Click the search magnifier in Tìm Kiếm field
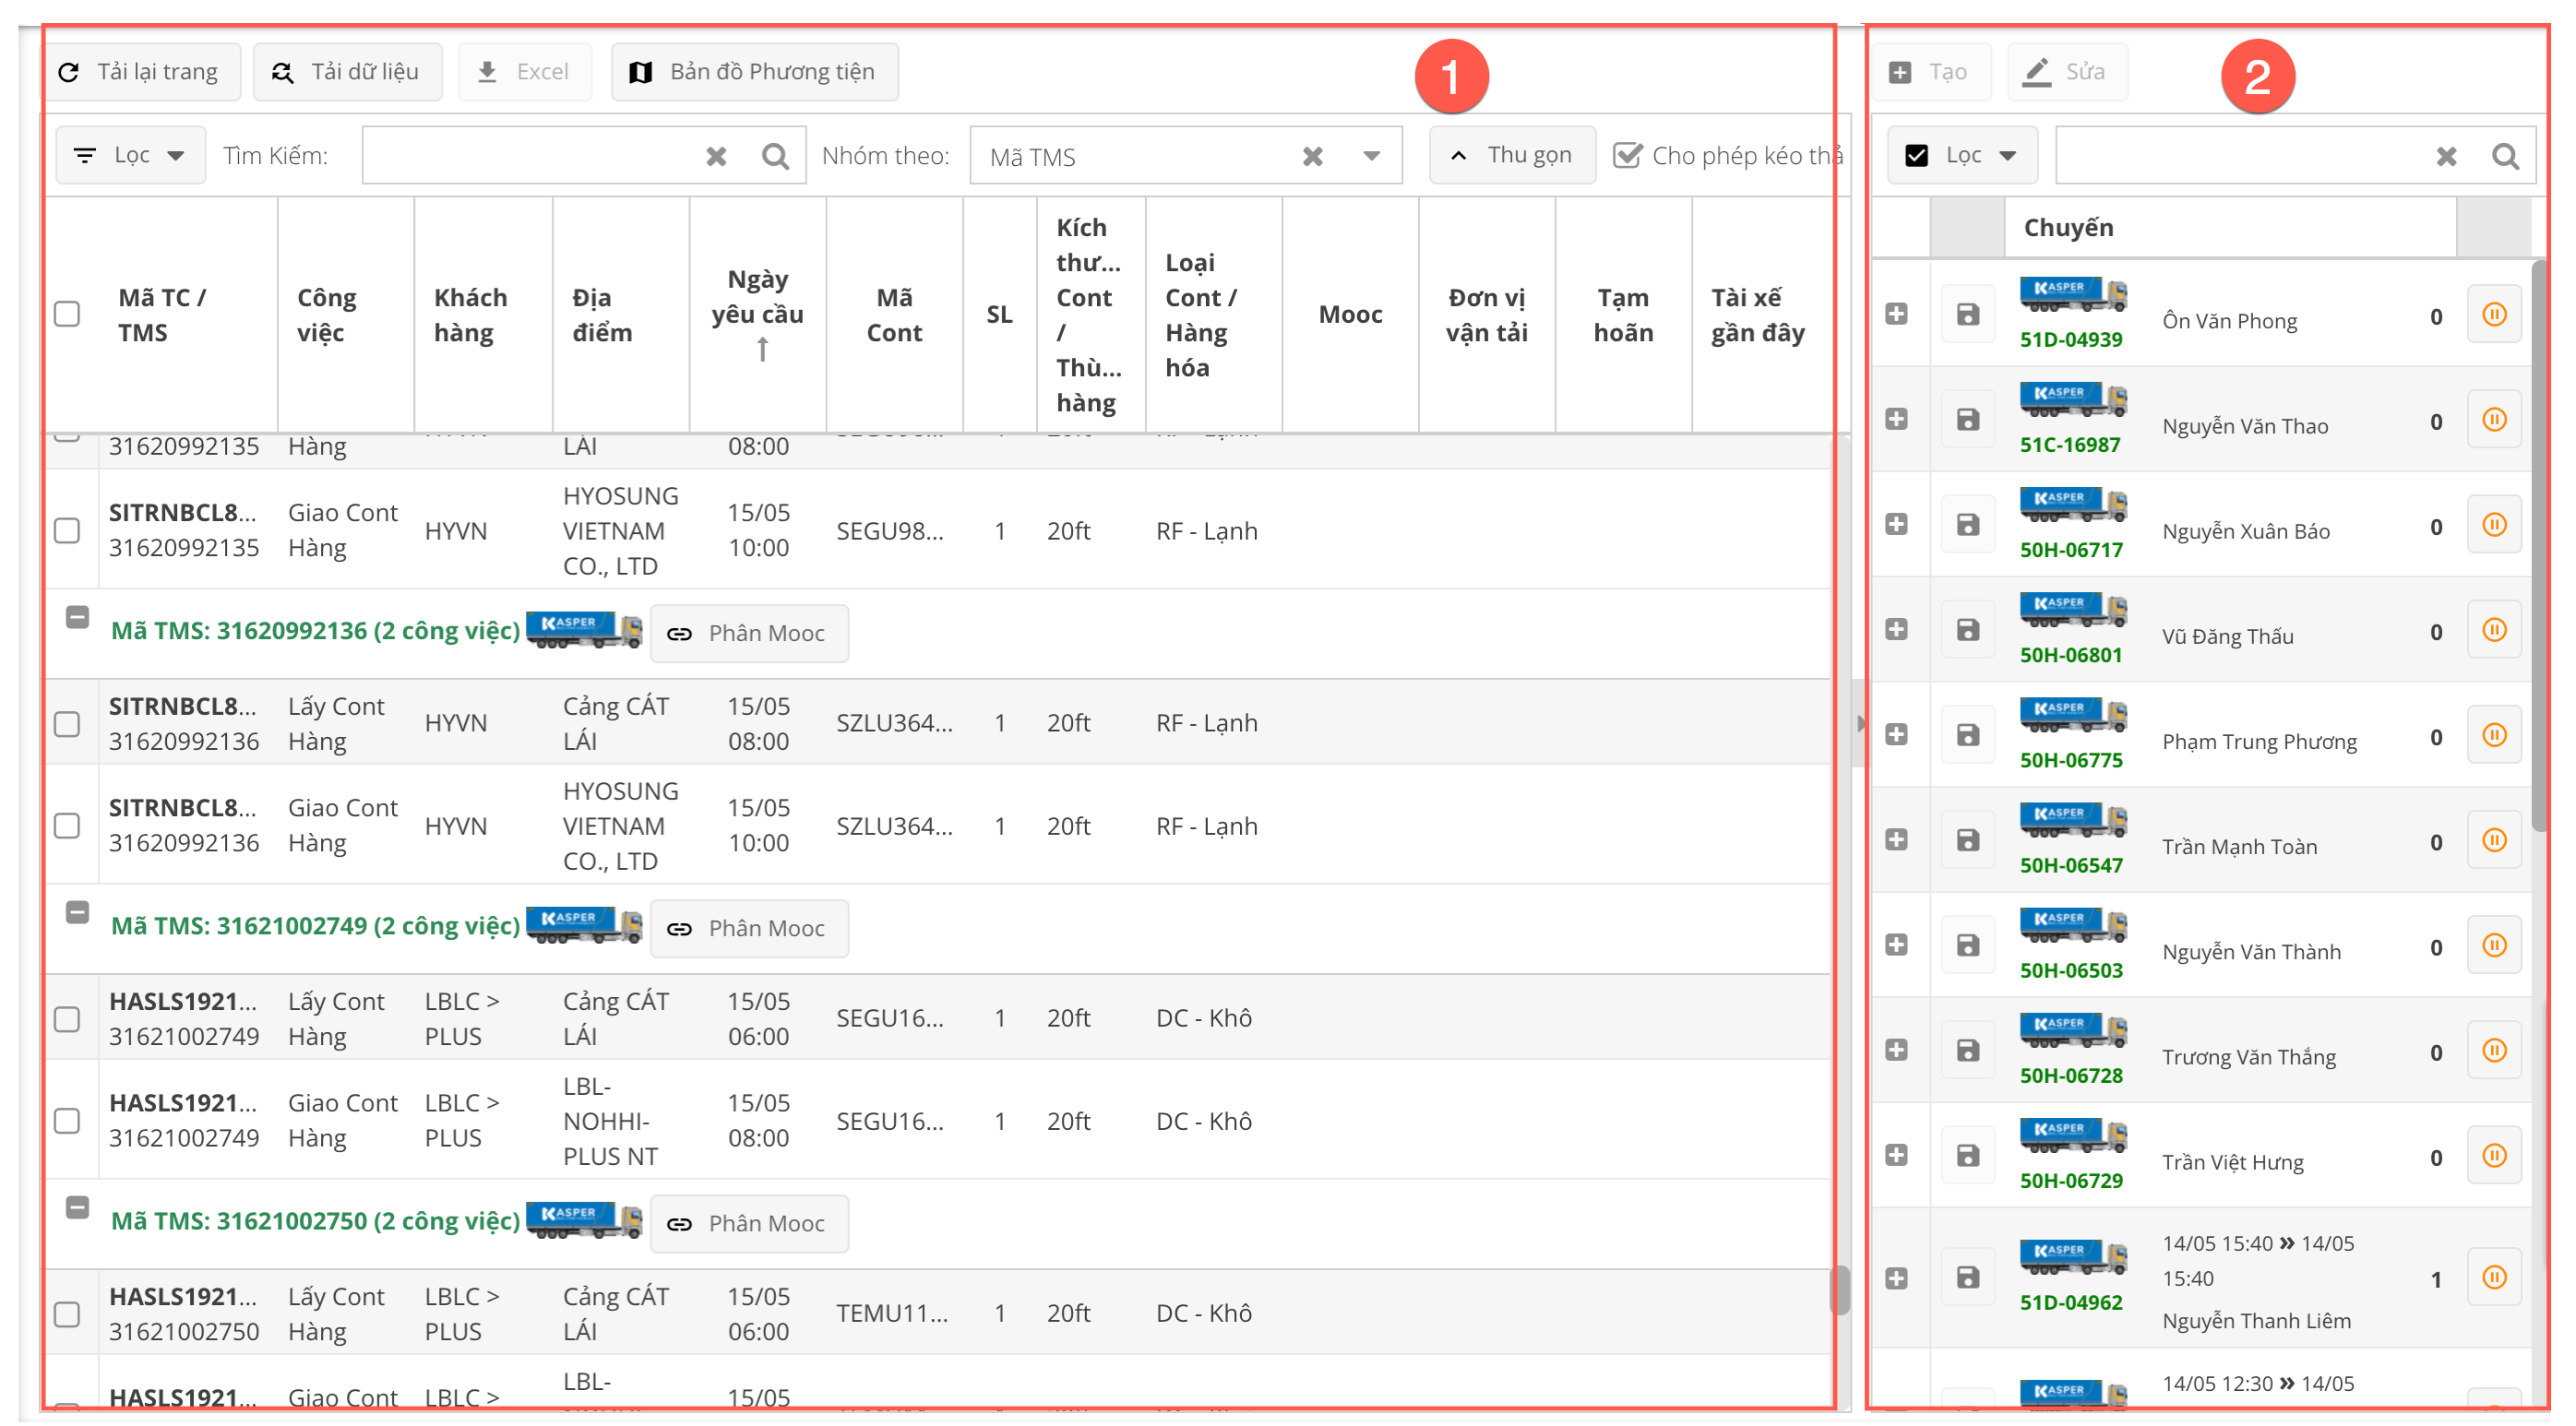Viewport: 2576px width, 1426px height. [x=775, y=156]
